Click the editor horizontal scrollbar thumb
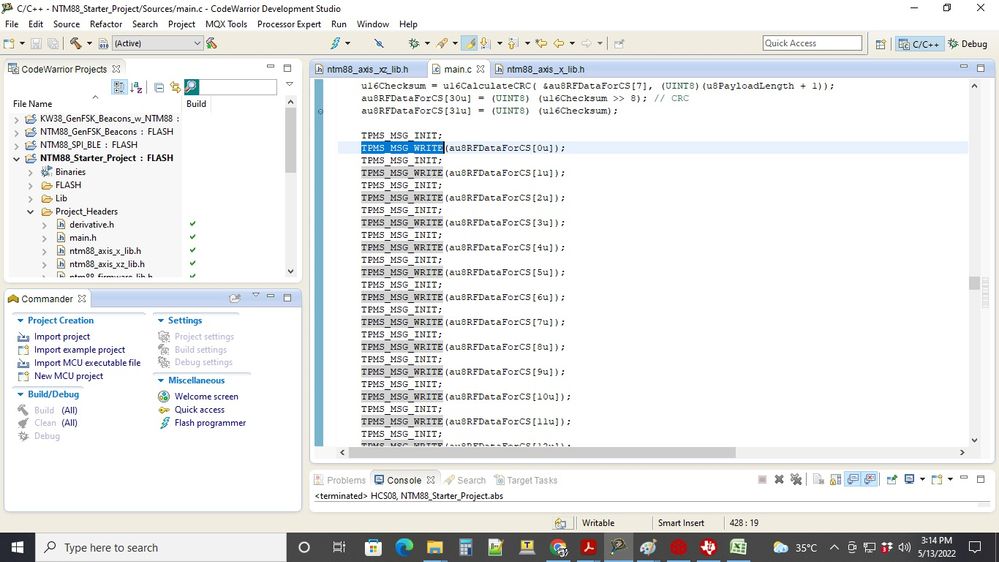 (x=542, y=452)
